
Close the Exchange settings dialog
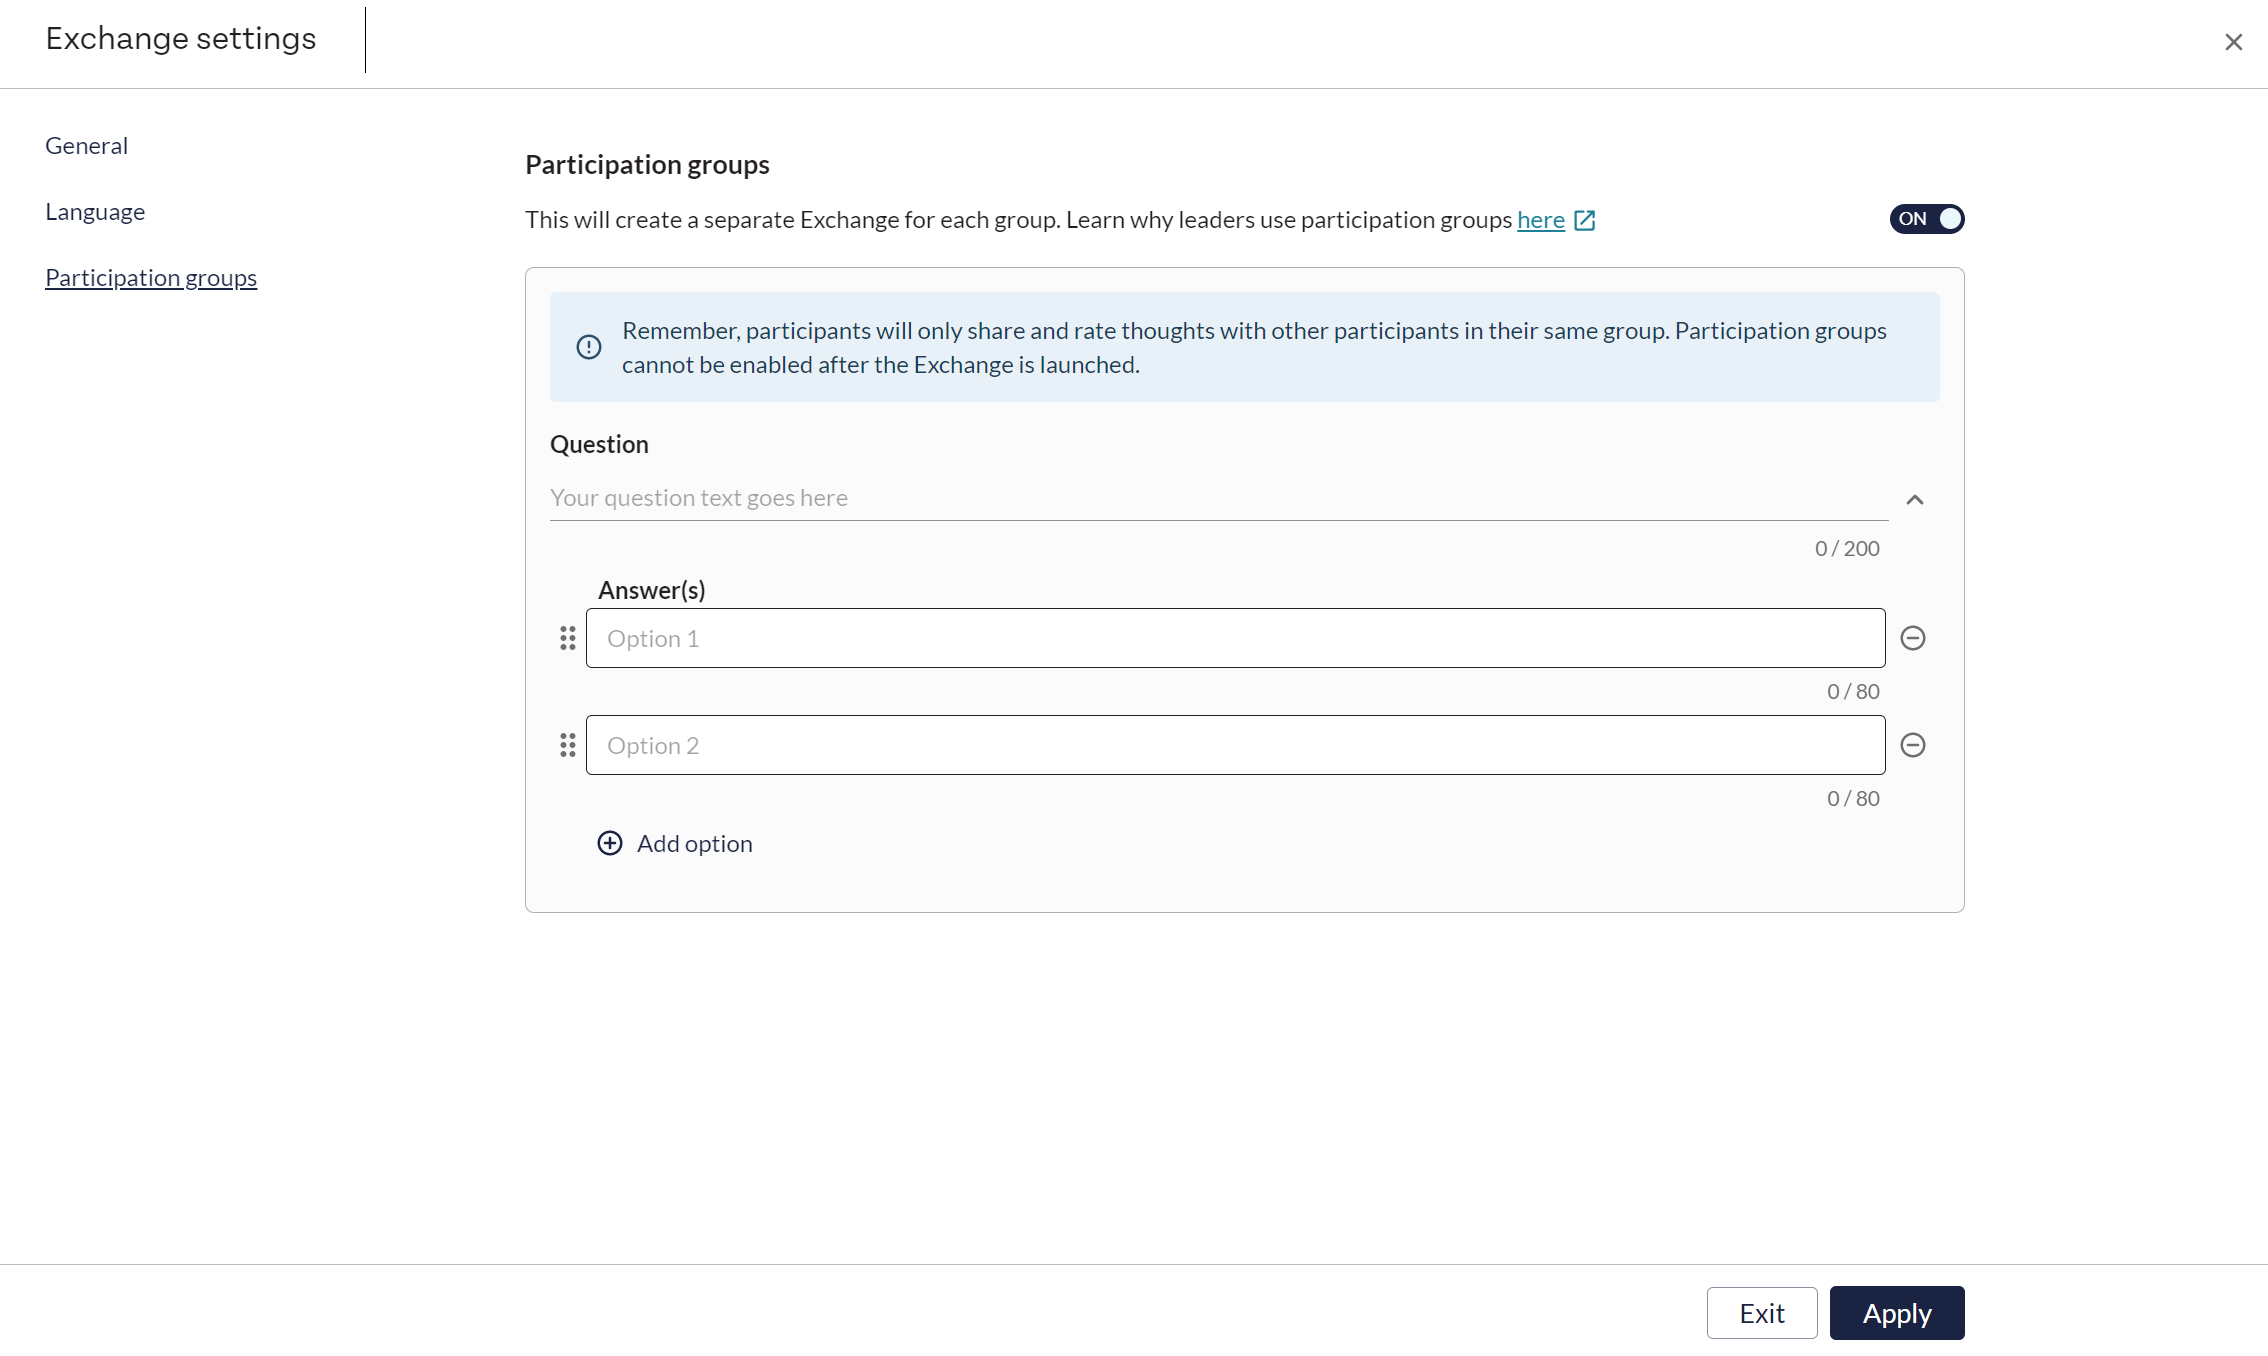pyautogui.click(x=2233, y=42)
